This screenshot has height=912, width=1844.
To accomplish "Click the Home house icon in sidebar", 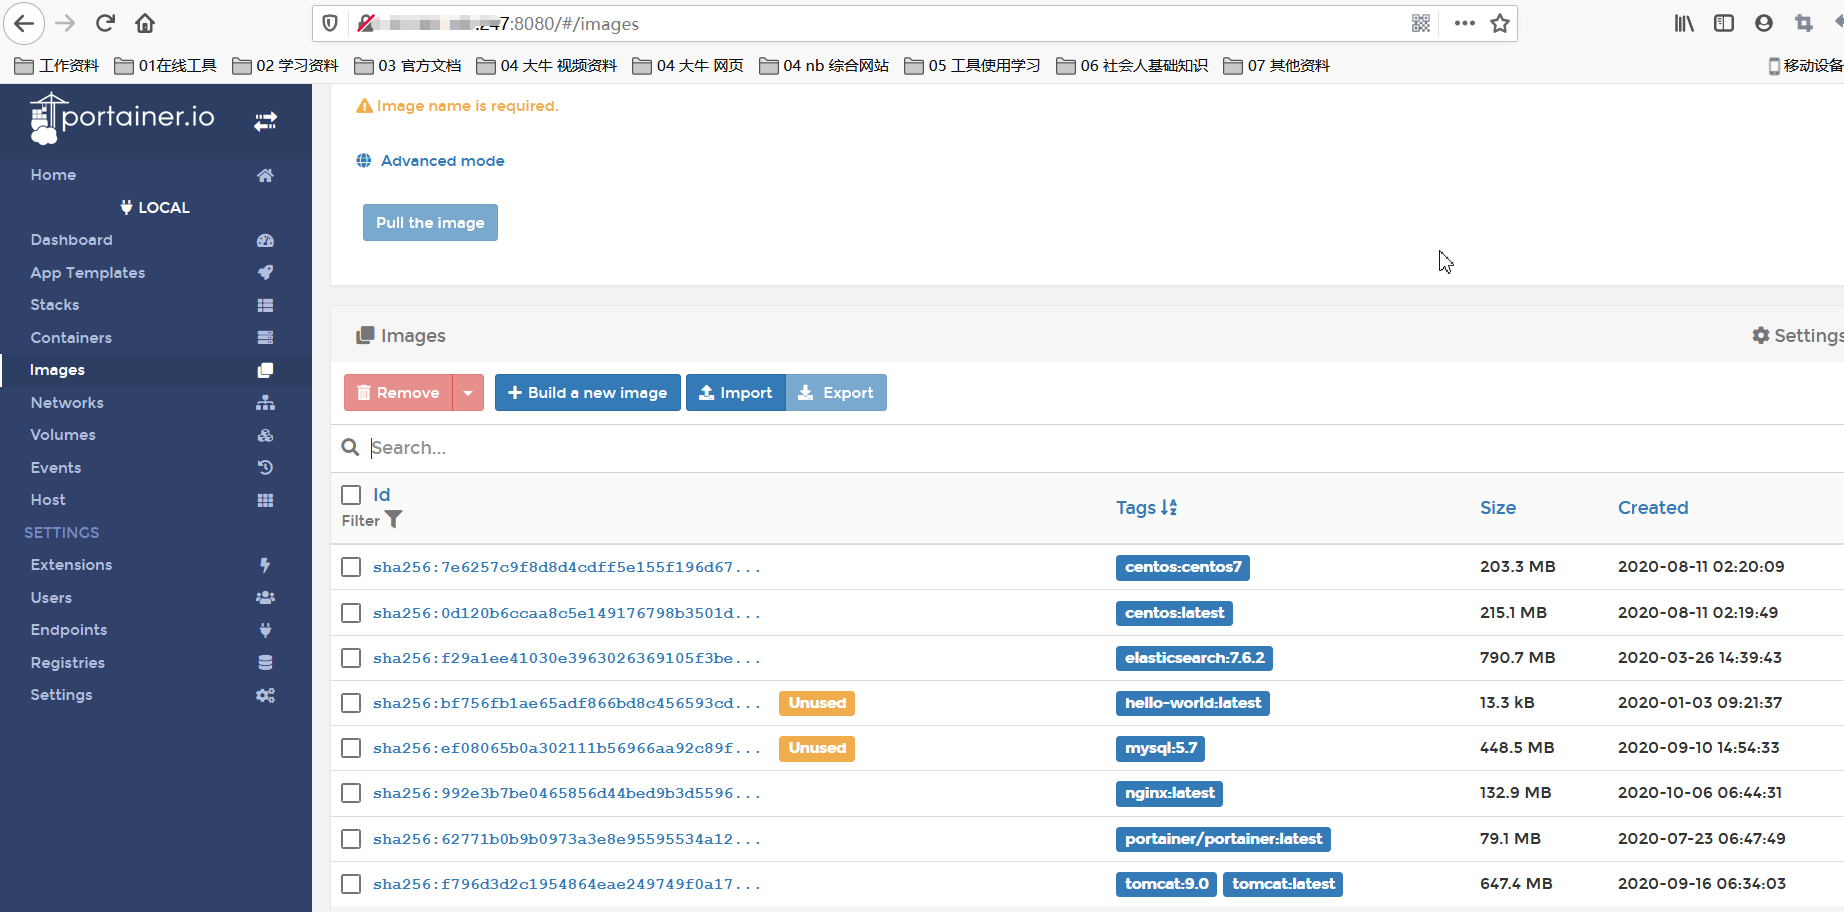I will tap(265, 175).
